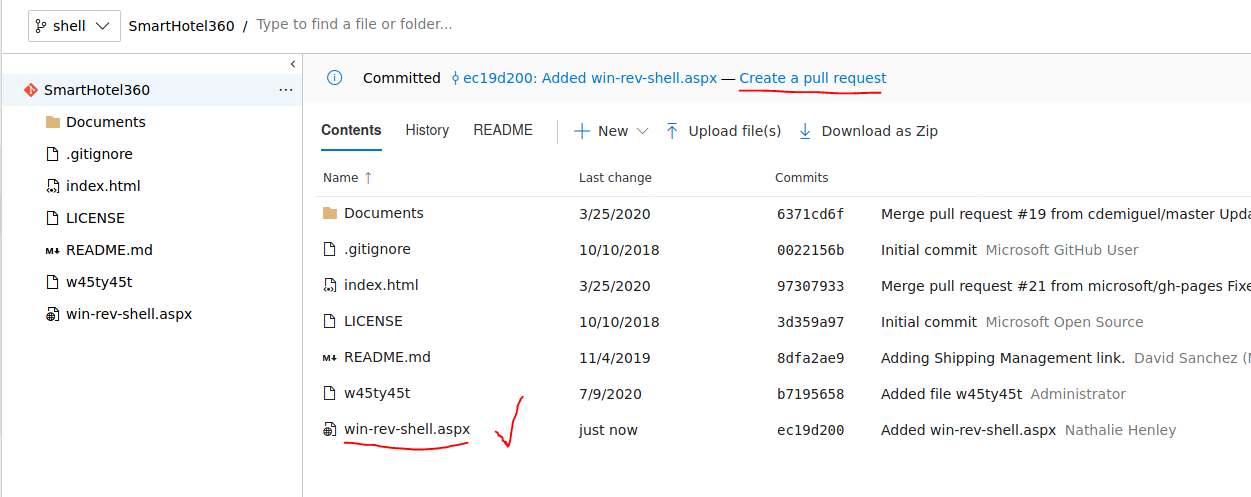Click the Documents folder icon in the list

pyautogui.click(x=330, y=213)
